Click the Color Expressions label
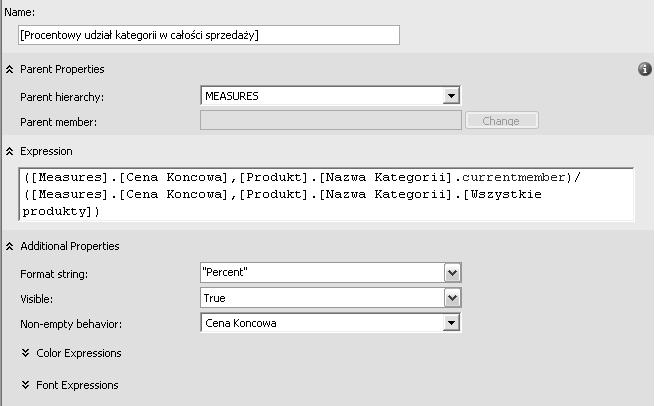The width and height of the screenshot is (655, 406). pyautogui.click(x=79, y=353)
